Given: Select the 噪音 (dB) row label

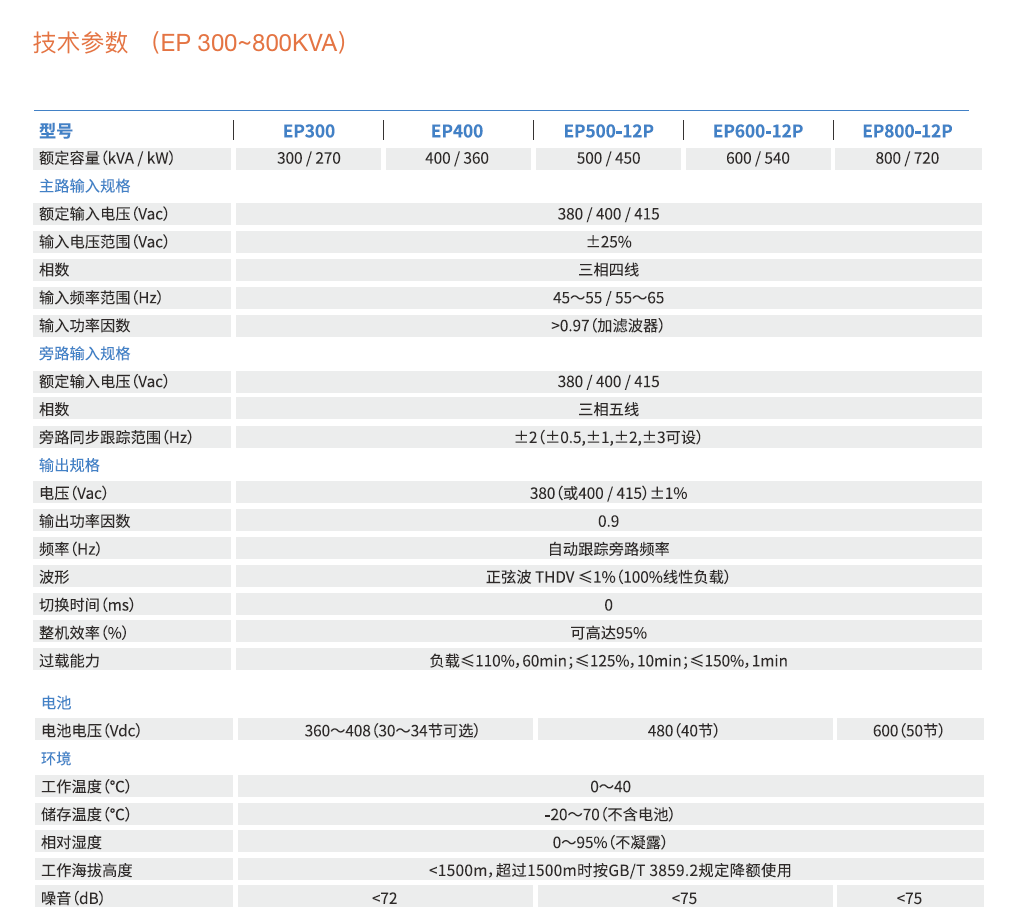Looking at the screenshot, I should click(x=72, y=898).
